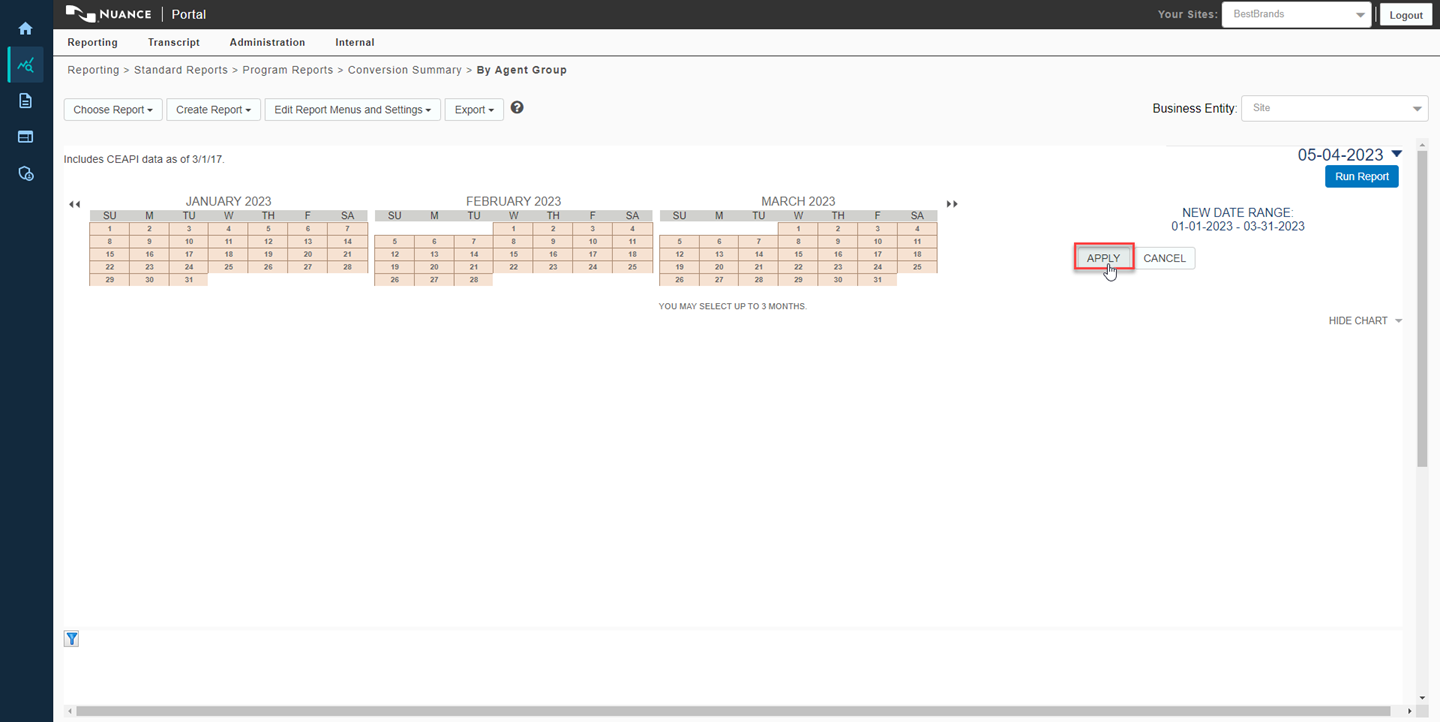Collapse chart using HIDE CHART toggle
1440x722 pixels.
pos(1364,321)
